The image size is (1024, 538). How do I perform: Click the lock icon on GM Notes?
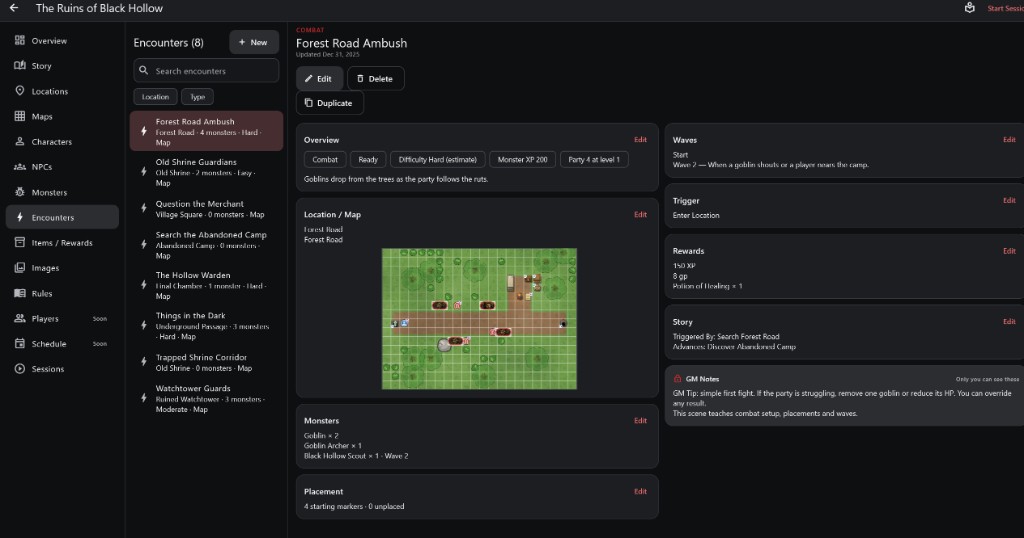(677, 379)
